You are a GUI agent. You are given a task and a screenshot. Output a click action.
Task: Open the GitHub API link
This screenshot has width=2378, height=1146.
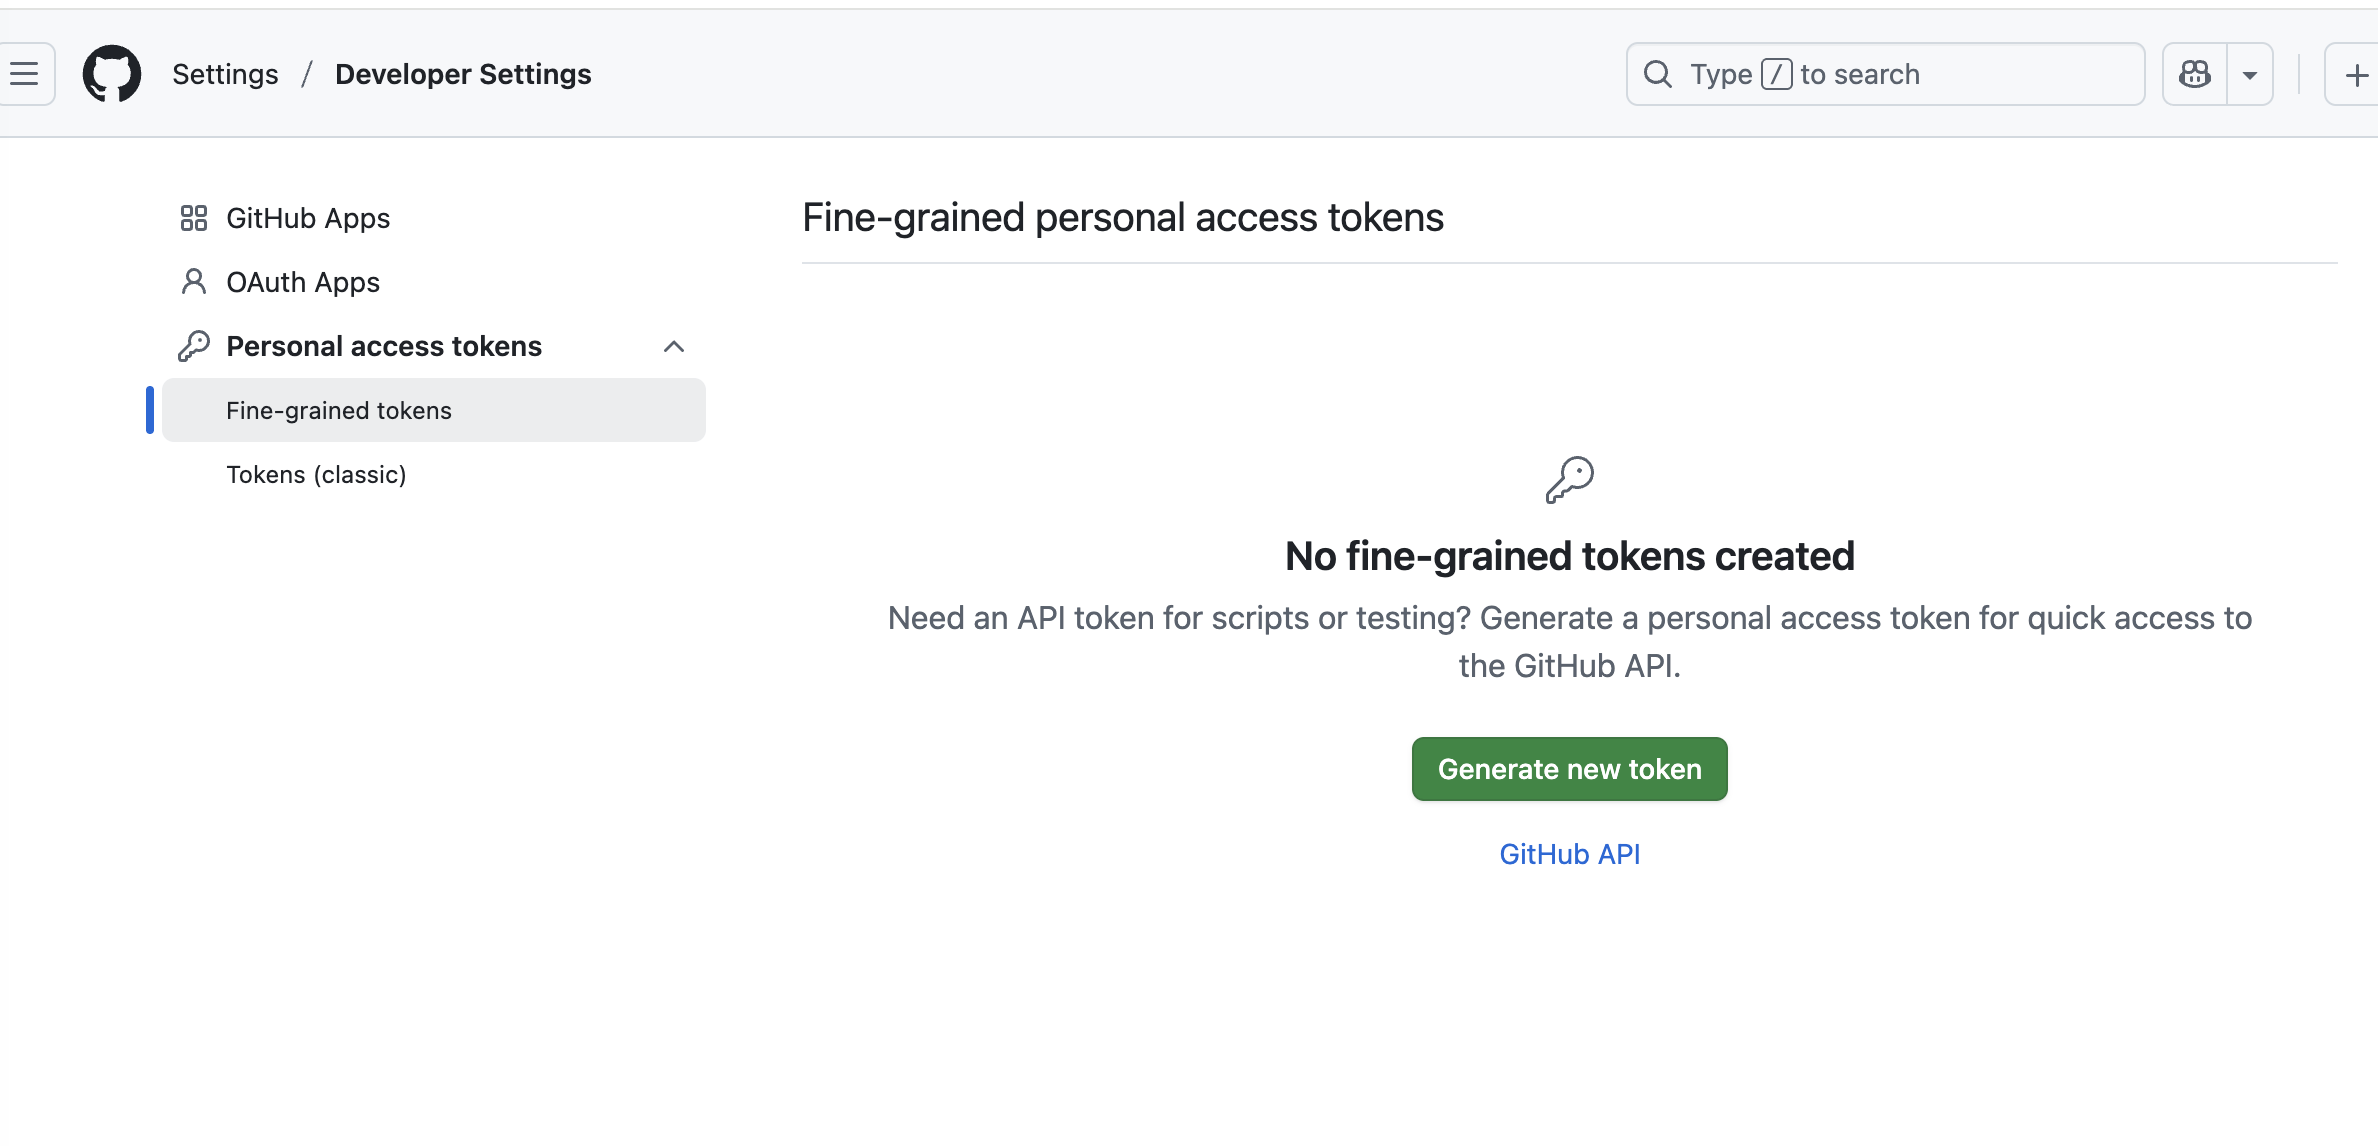pyautogui.click(x=1569, y=853)
